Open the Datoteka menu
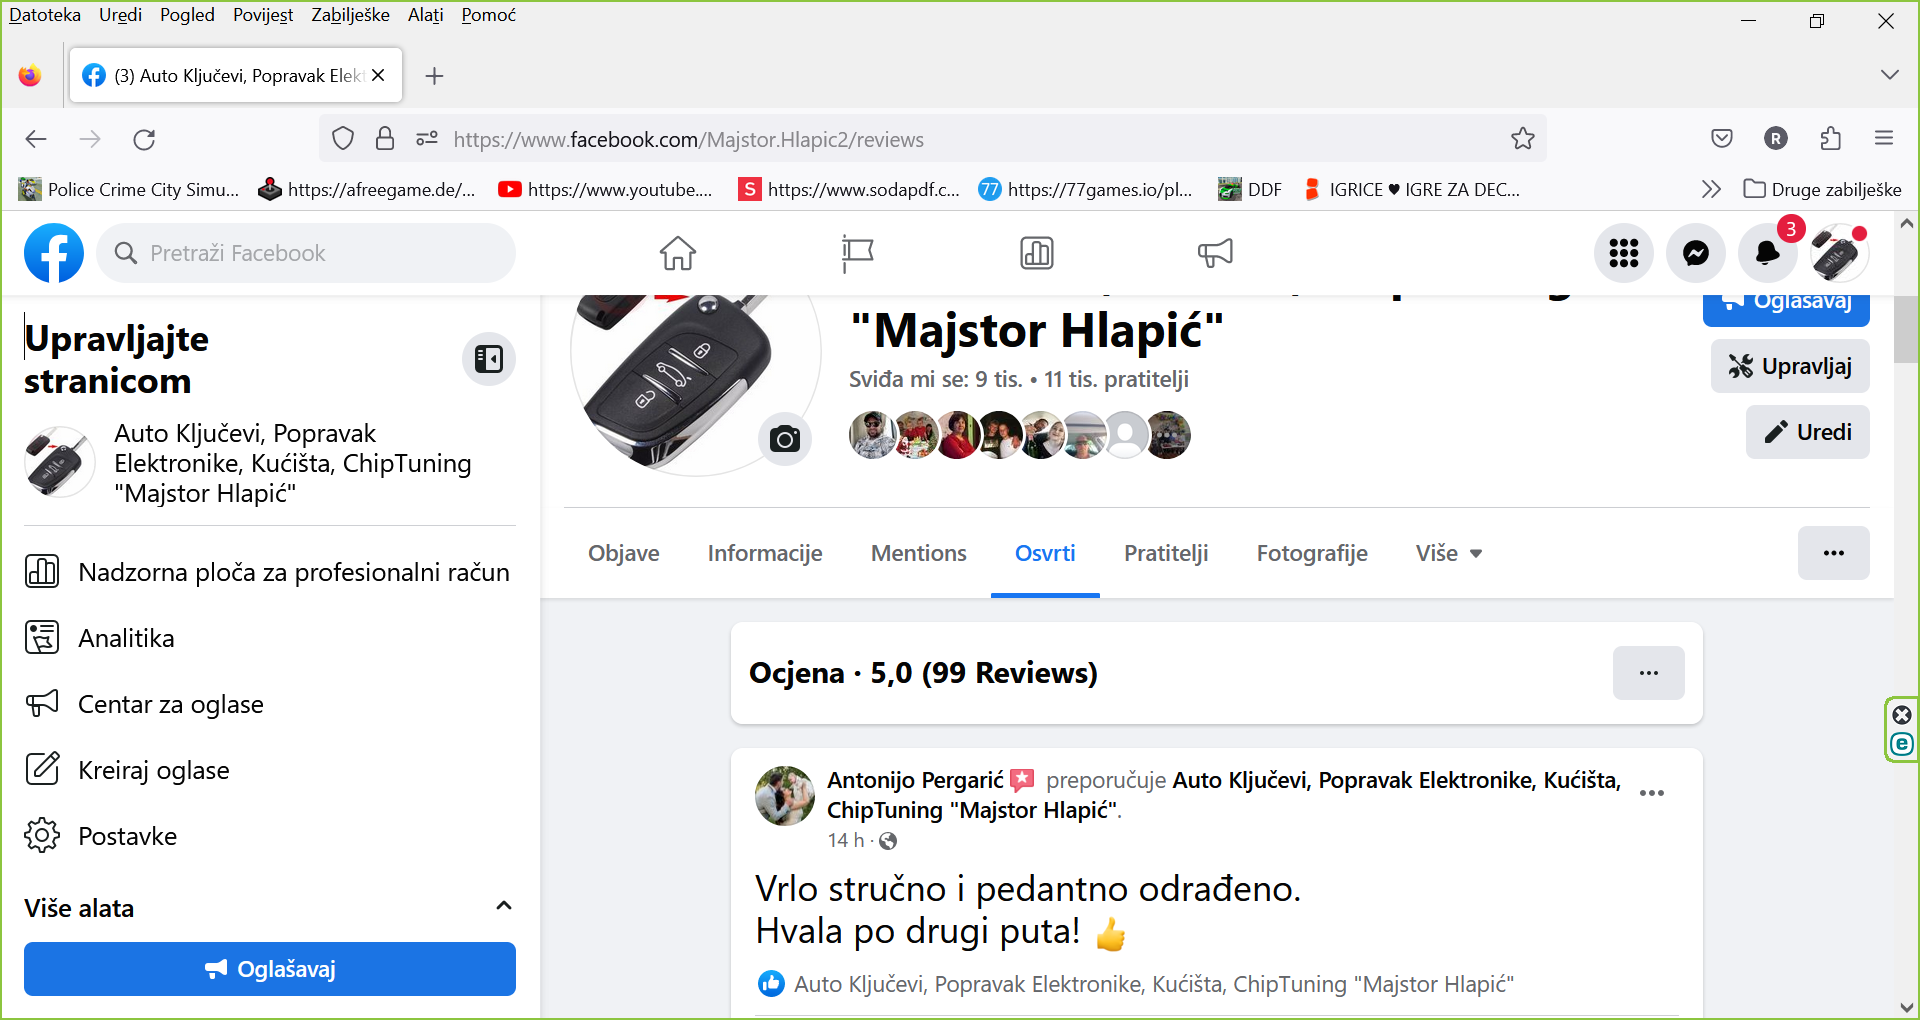 (x=45, y=15)
